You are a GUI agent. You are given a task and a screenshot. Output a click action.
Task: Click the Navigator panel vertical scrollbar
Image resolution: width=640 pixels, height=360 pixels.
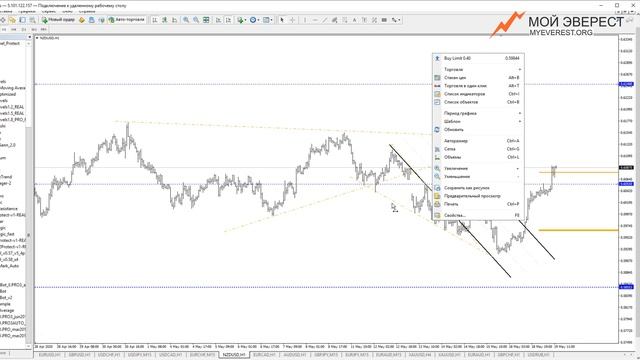[29, 194]
